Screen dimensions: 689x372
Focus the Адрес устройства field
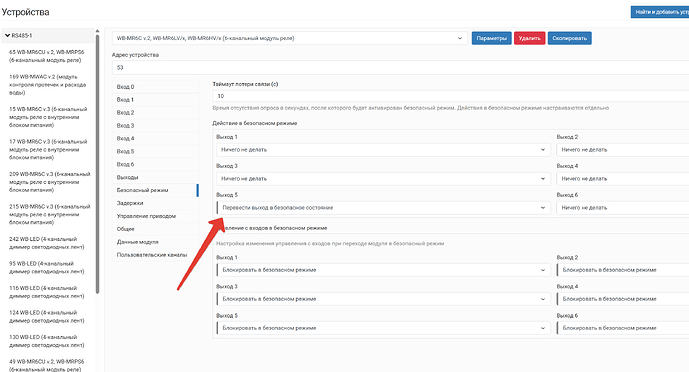click(x=400, y=68)
